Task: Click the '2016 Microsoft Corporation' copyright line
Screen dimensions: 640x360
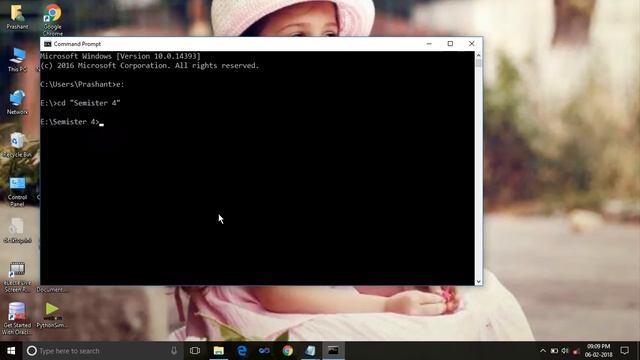Action: 149,65
